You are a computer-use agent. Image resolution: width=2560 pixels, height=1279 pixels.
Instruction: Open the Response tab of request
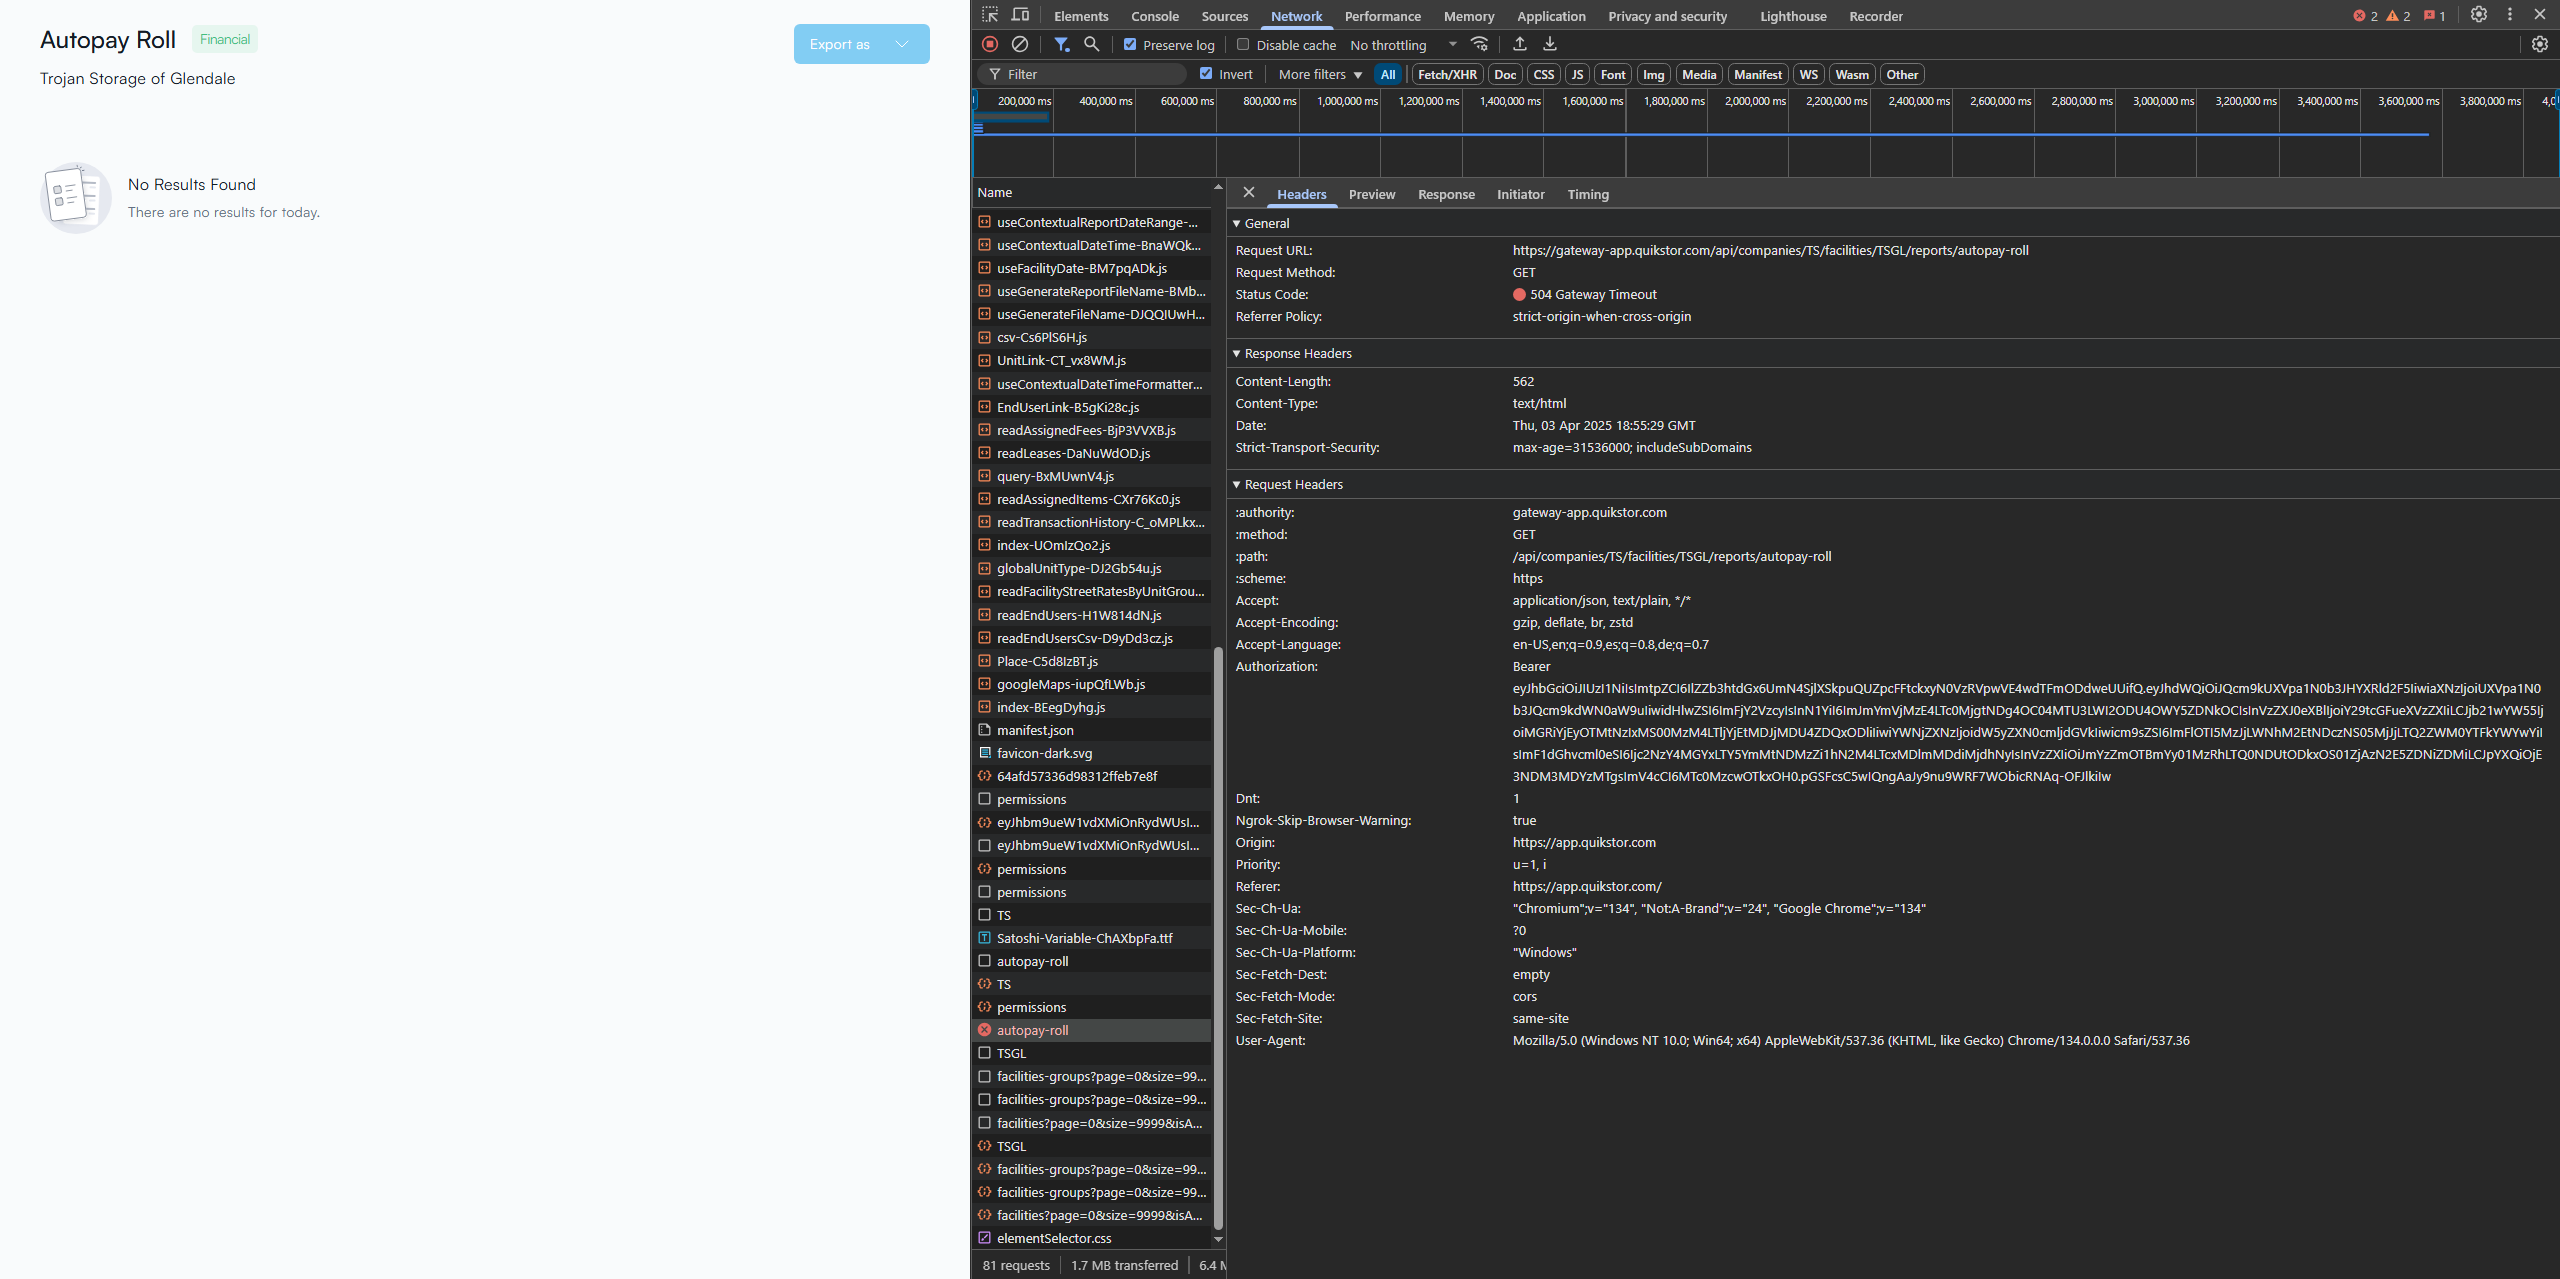tap(1446, 194)
